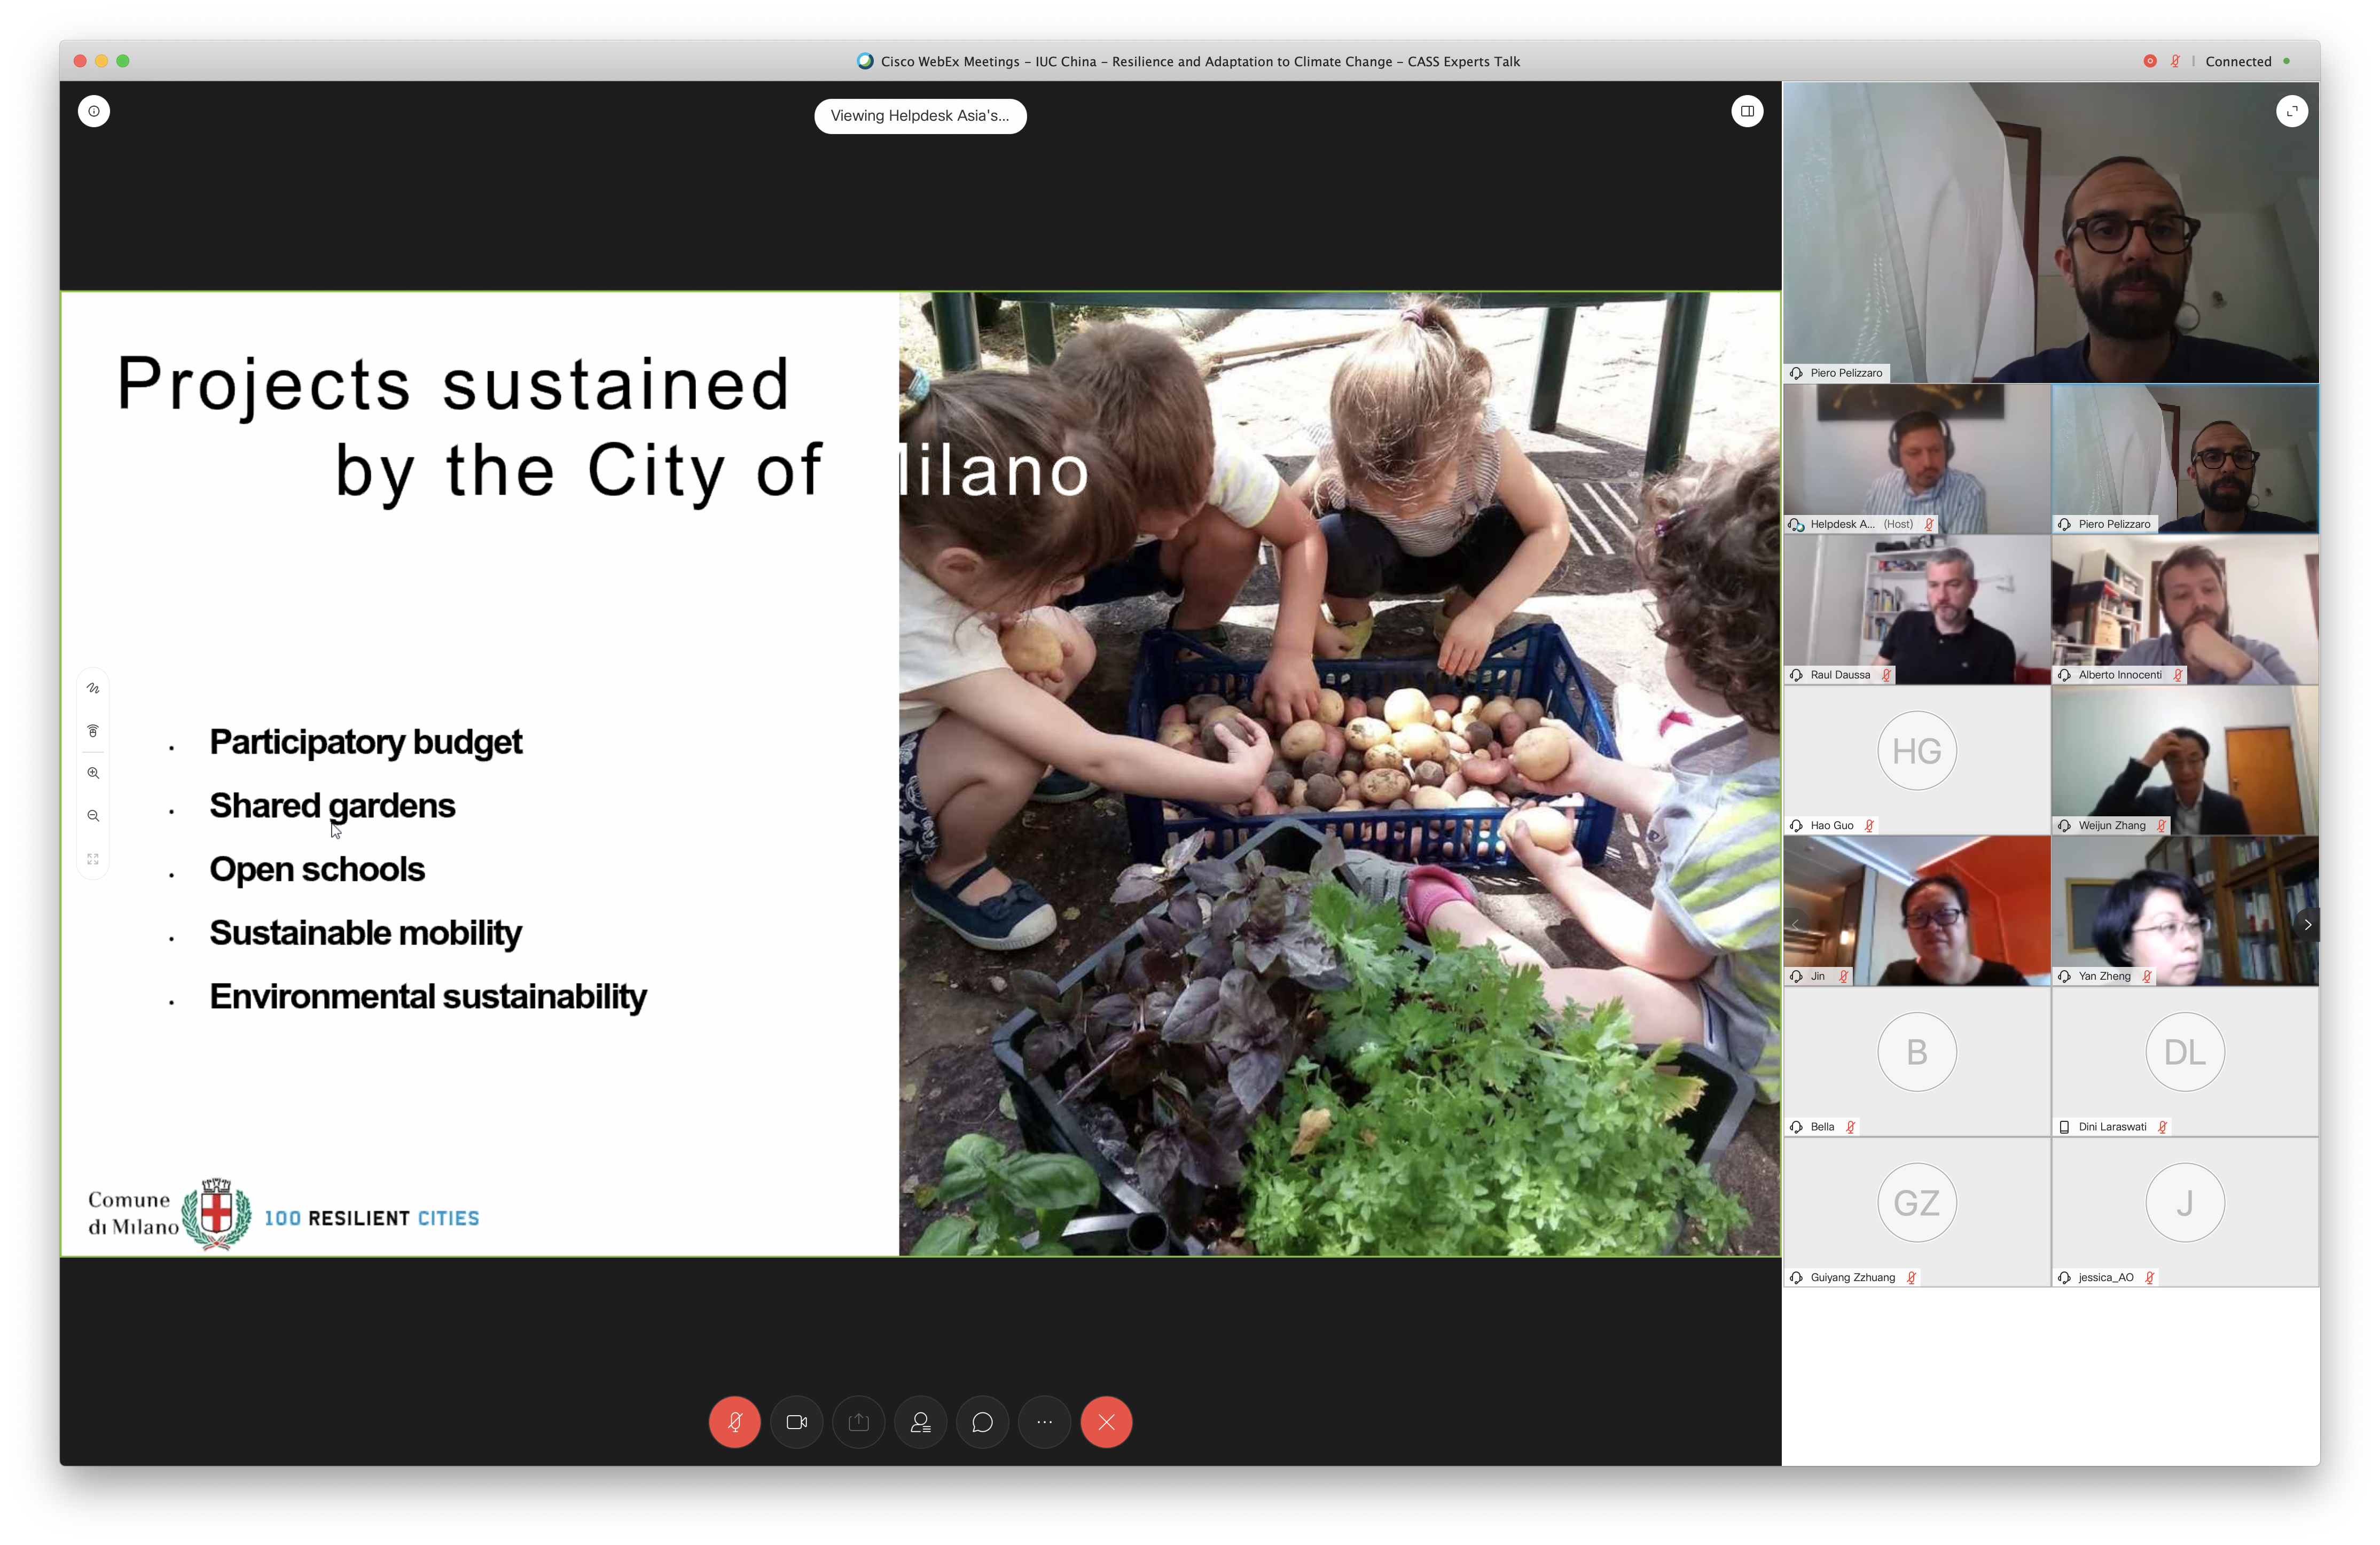Viewport: 2380px width, 1545px height.
Task: Click the recording indicator in the title bar
Action: (x=2149, y=61)
